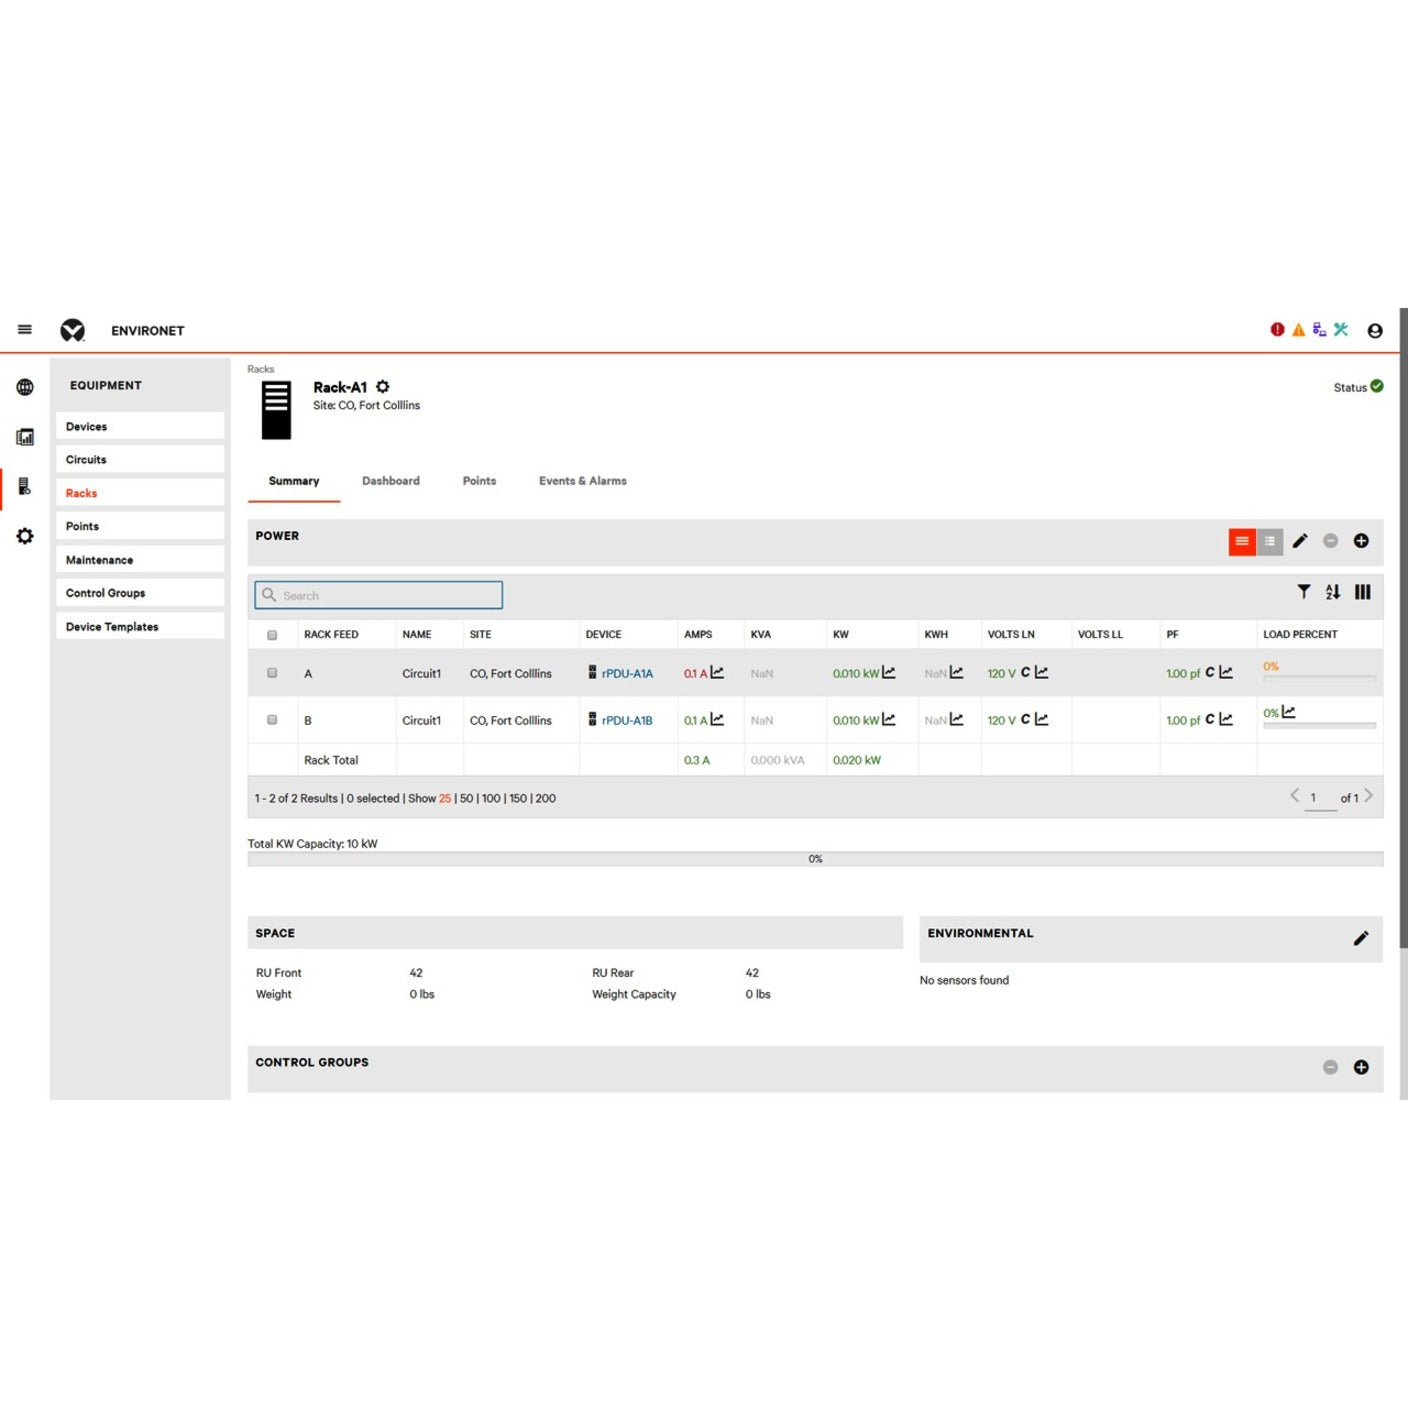The height and width of the screenshot is (1408, 1408).
Task: Switch to the detailed list view toggle
Action: click(1269, 541)
